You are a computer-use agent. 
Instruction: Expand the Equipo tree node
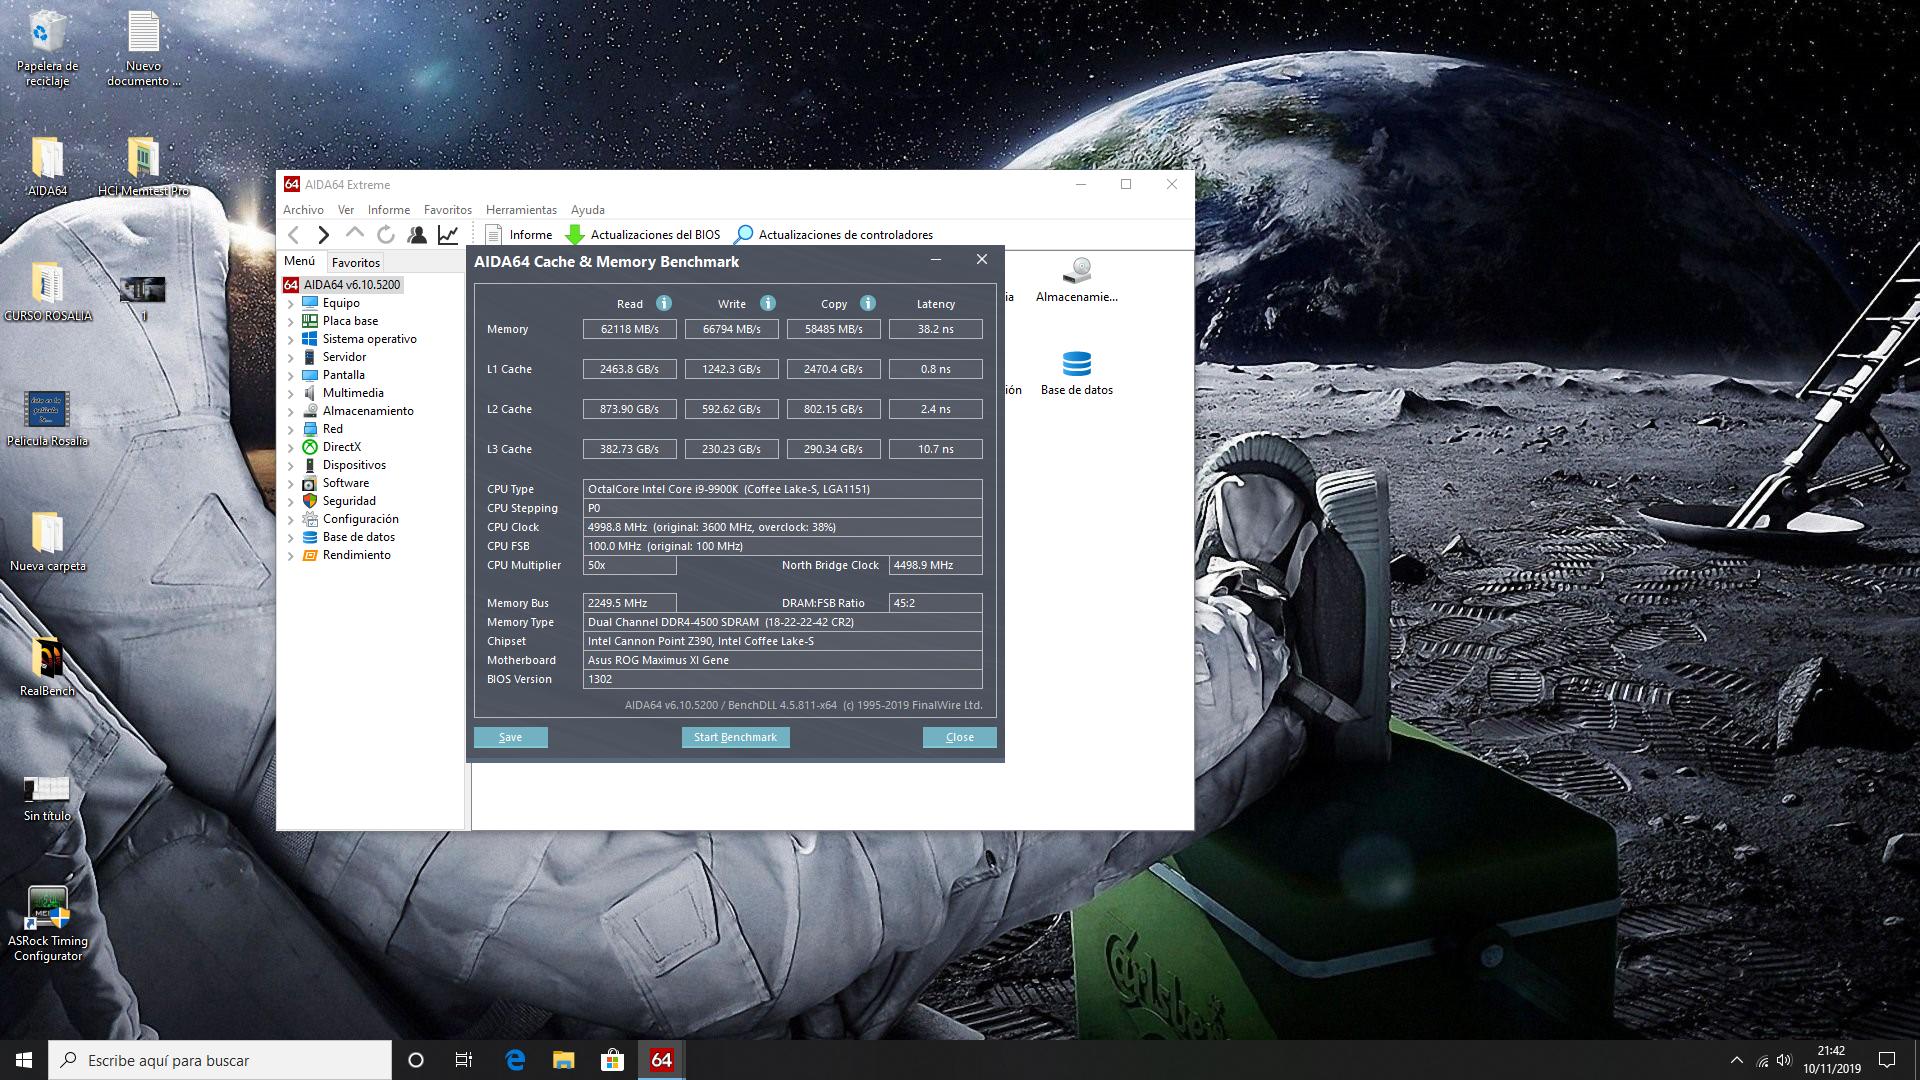(291, 303)
